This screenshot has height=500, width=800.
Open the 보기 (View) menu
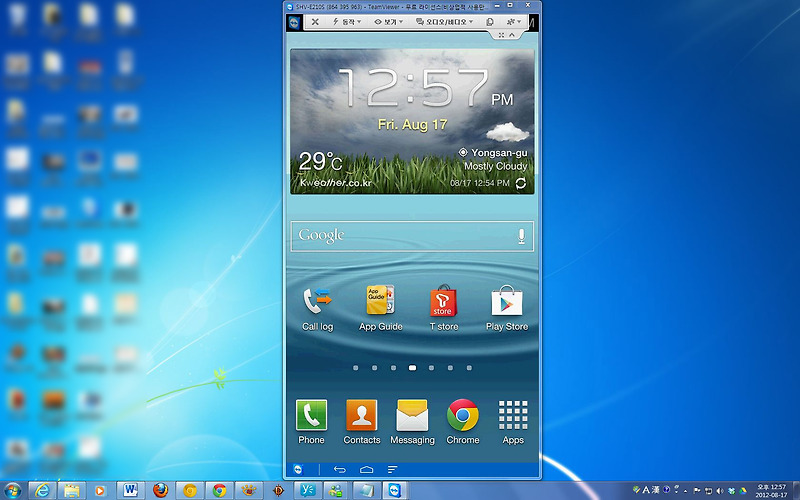(x=388, y=22)
